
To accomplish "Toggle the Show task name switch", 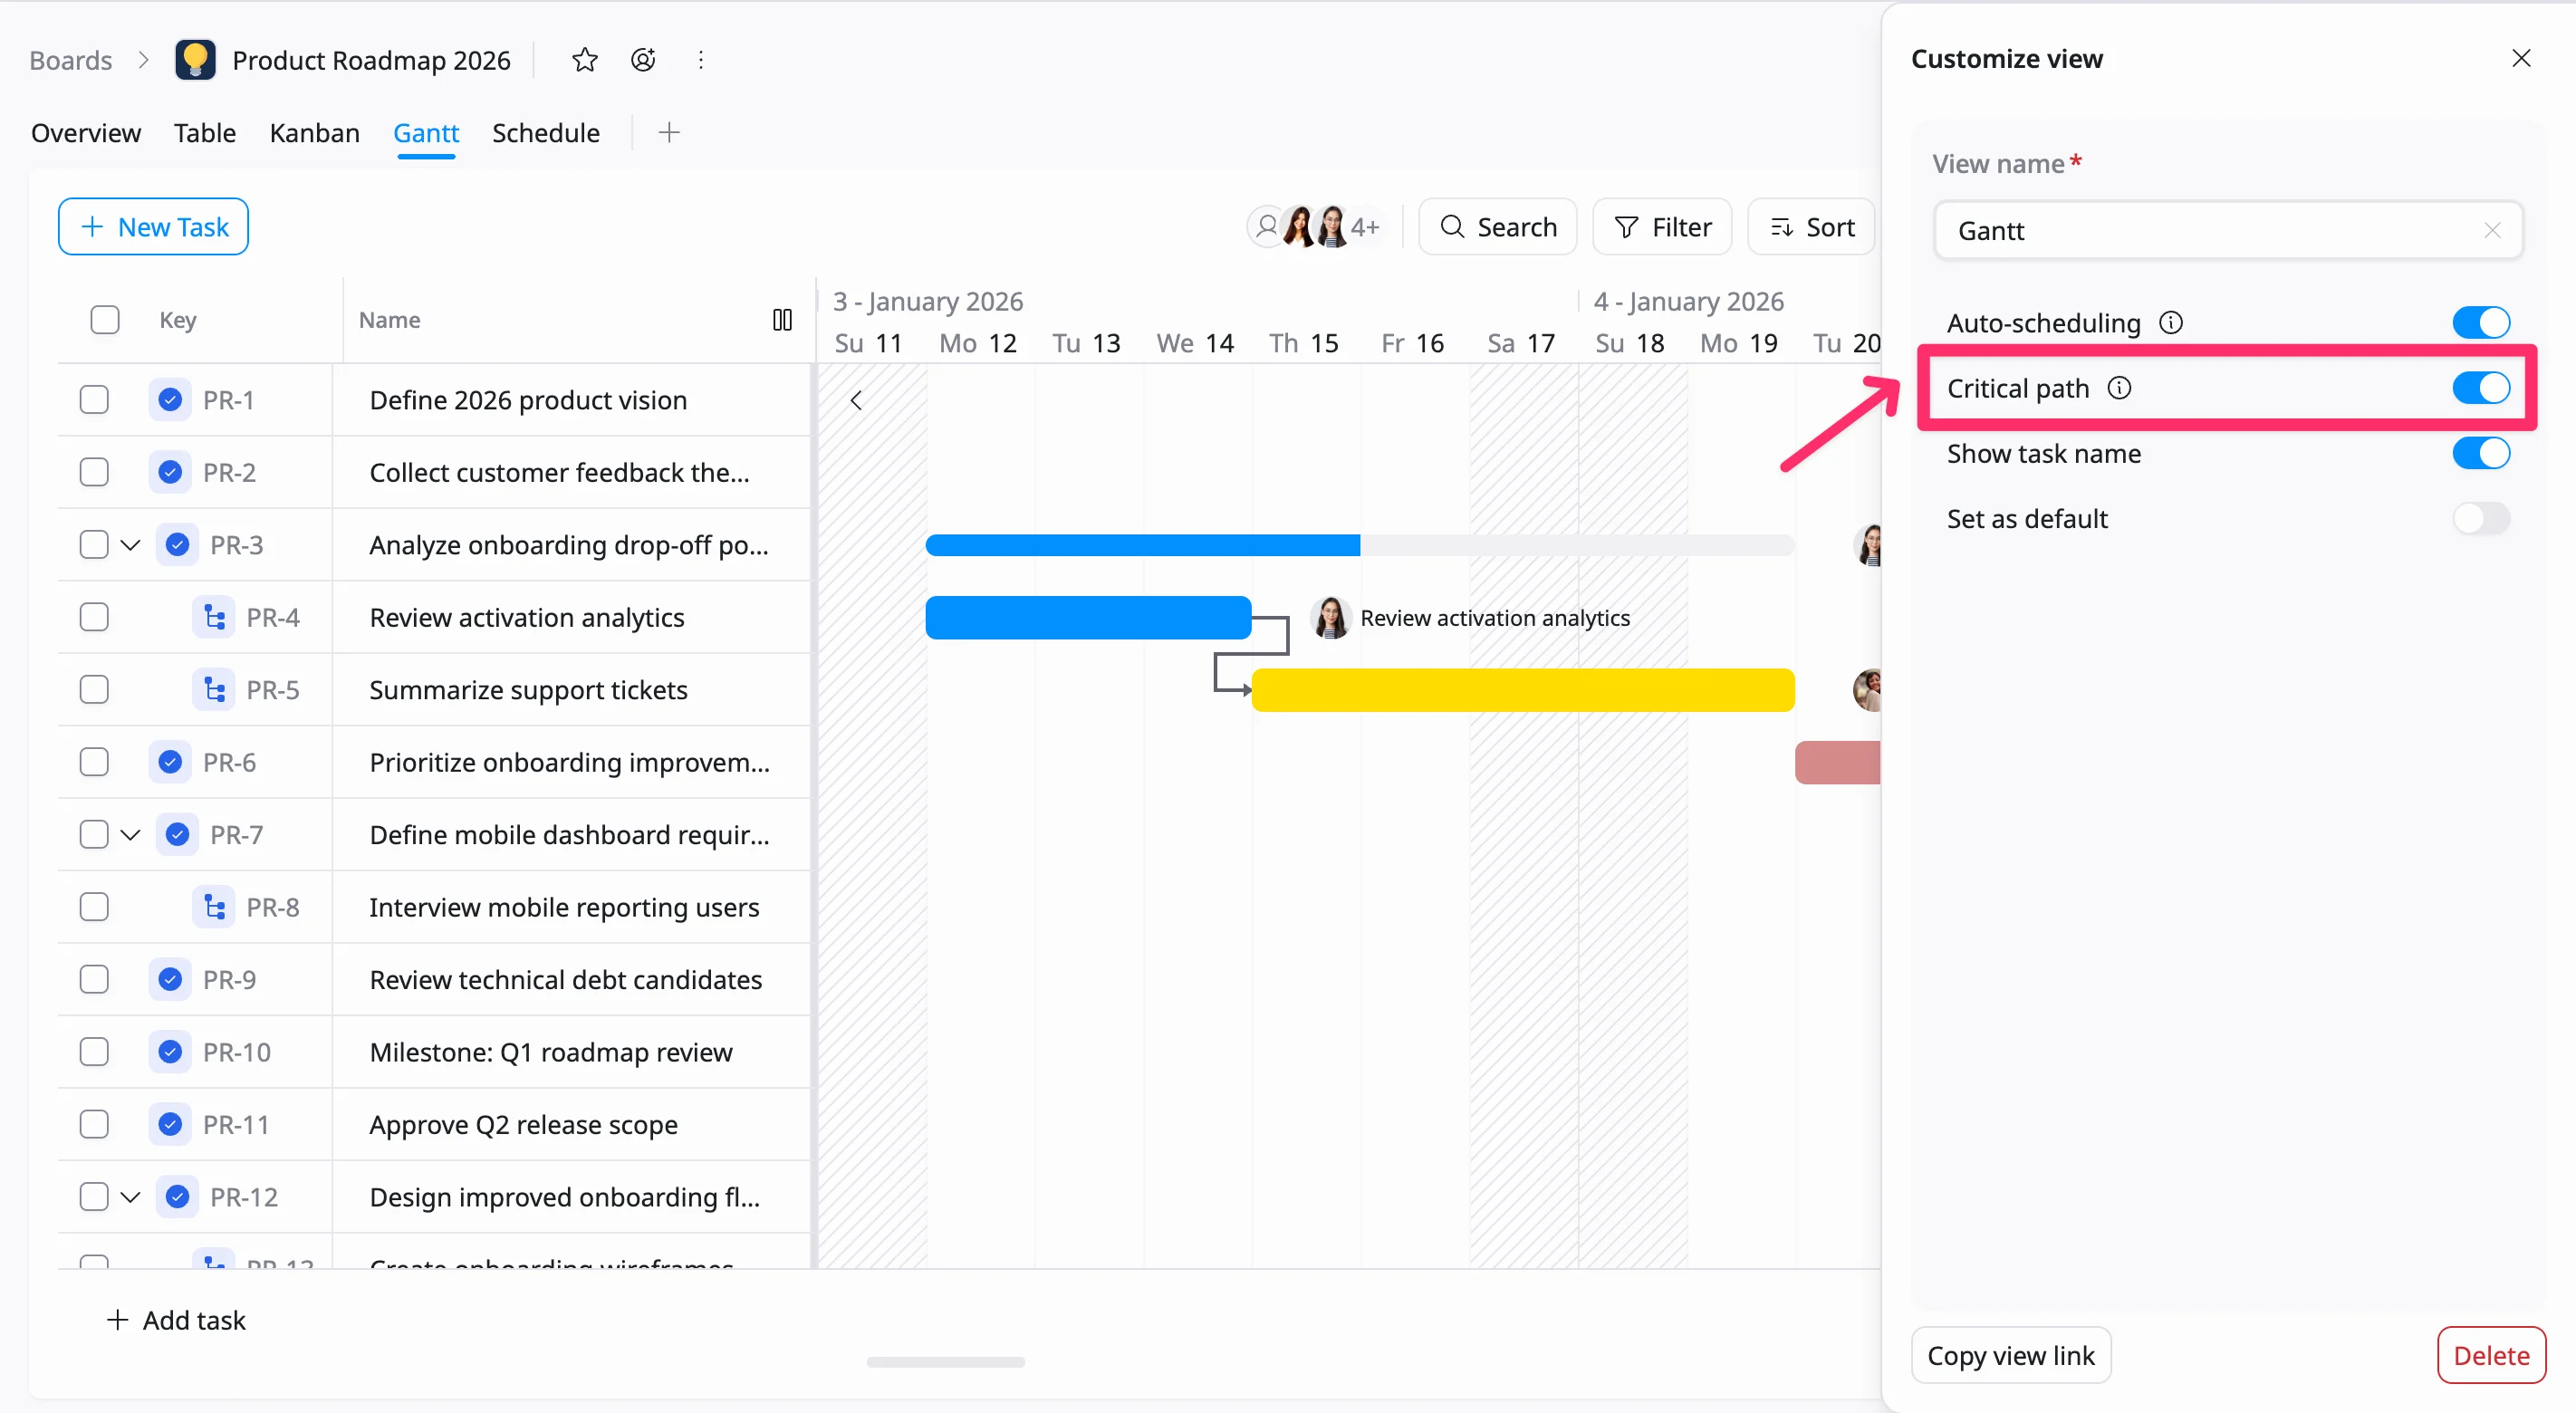I will click(2480, 453).
